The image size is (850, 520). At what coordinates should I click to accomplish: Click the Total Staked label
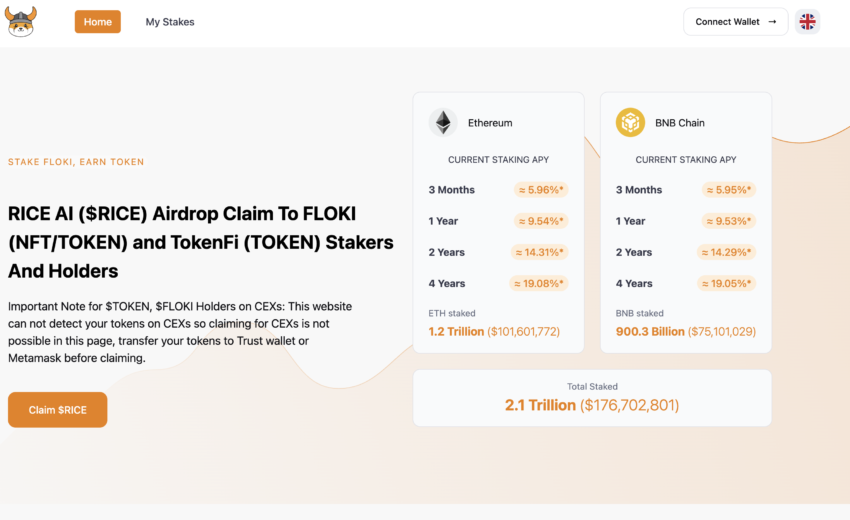(x=592, y=387)
